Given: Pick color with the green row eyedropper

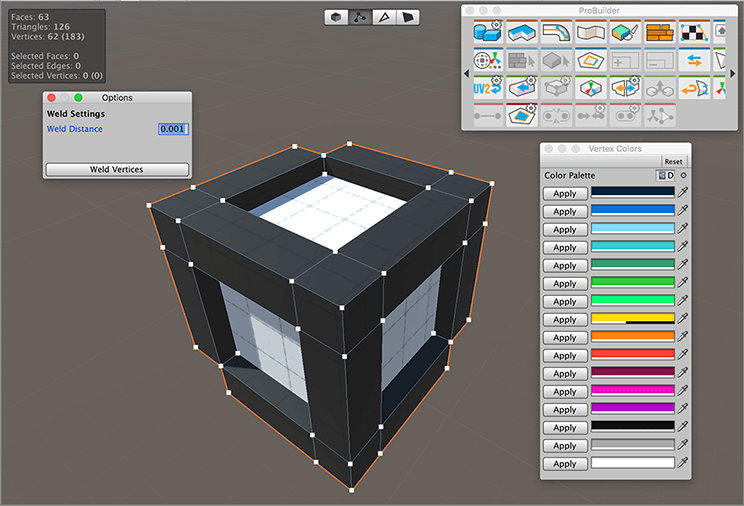Looking at the screenshot, I should (x=682, y=282).
